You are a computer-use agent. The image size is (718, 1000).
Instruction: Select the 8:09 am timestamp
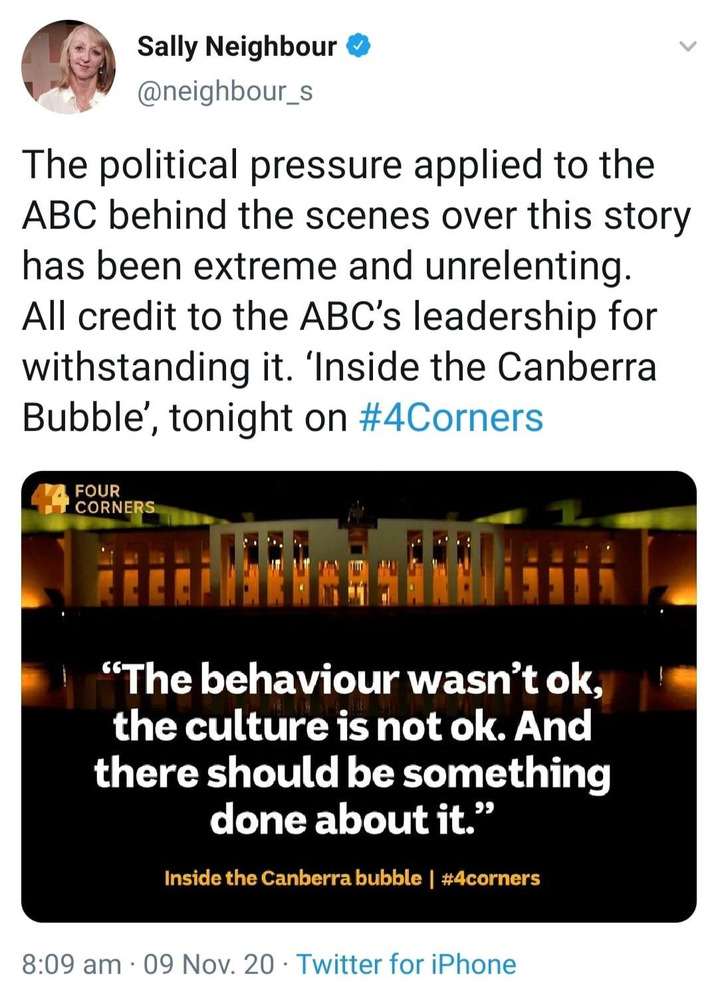71,964
